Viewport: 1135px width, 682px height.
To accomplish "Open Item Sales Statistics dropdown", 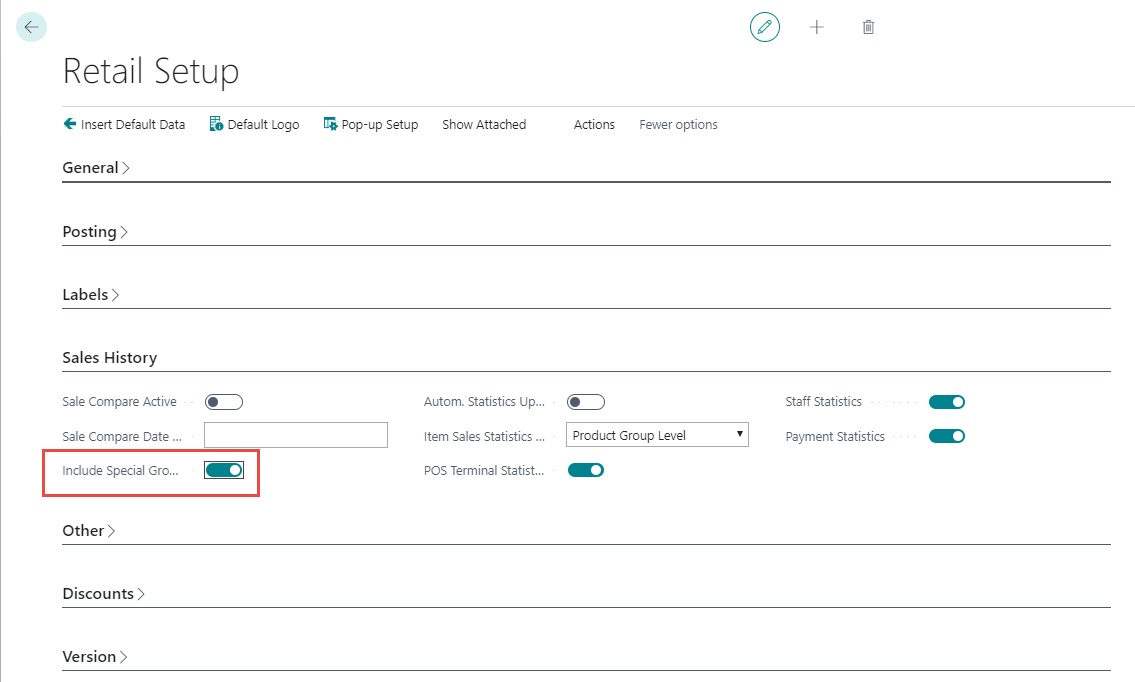I will [657, 435].
